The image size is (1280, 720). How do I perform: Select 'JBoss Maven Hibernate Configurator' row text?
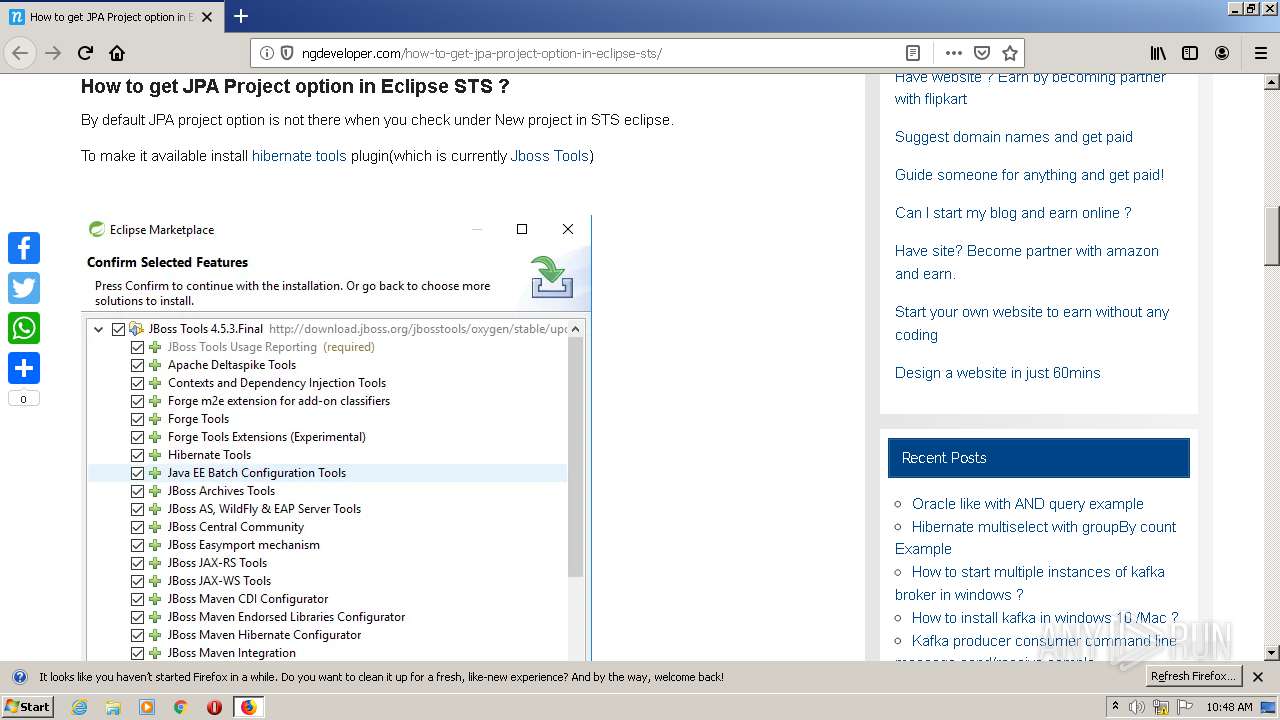264,635
